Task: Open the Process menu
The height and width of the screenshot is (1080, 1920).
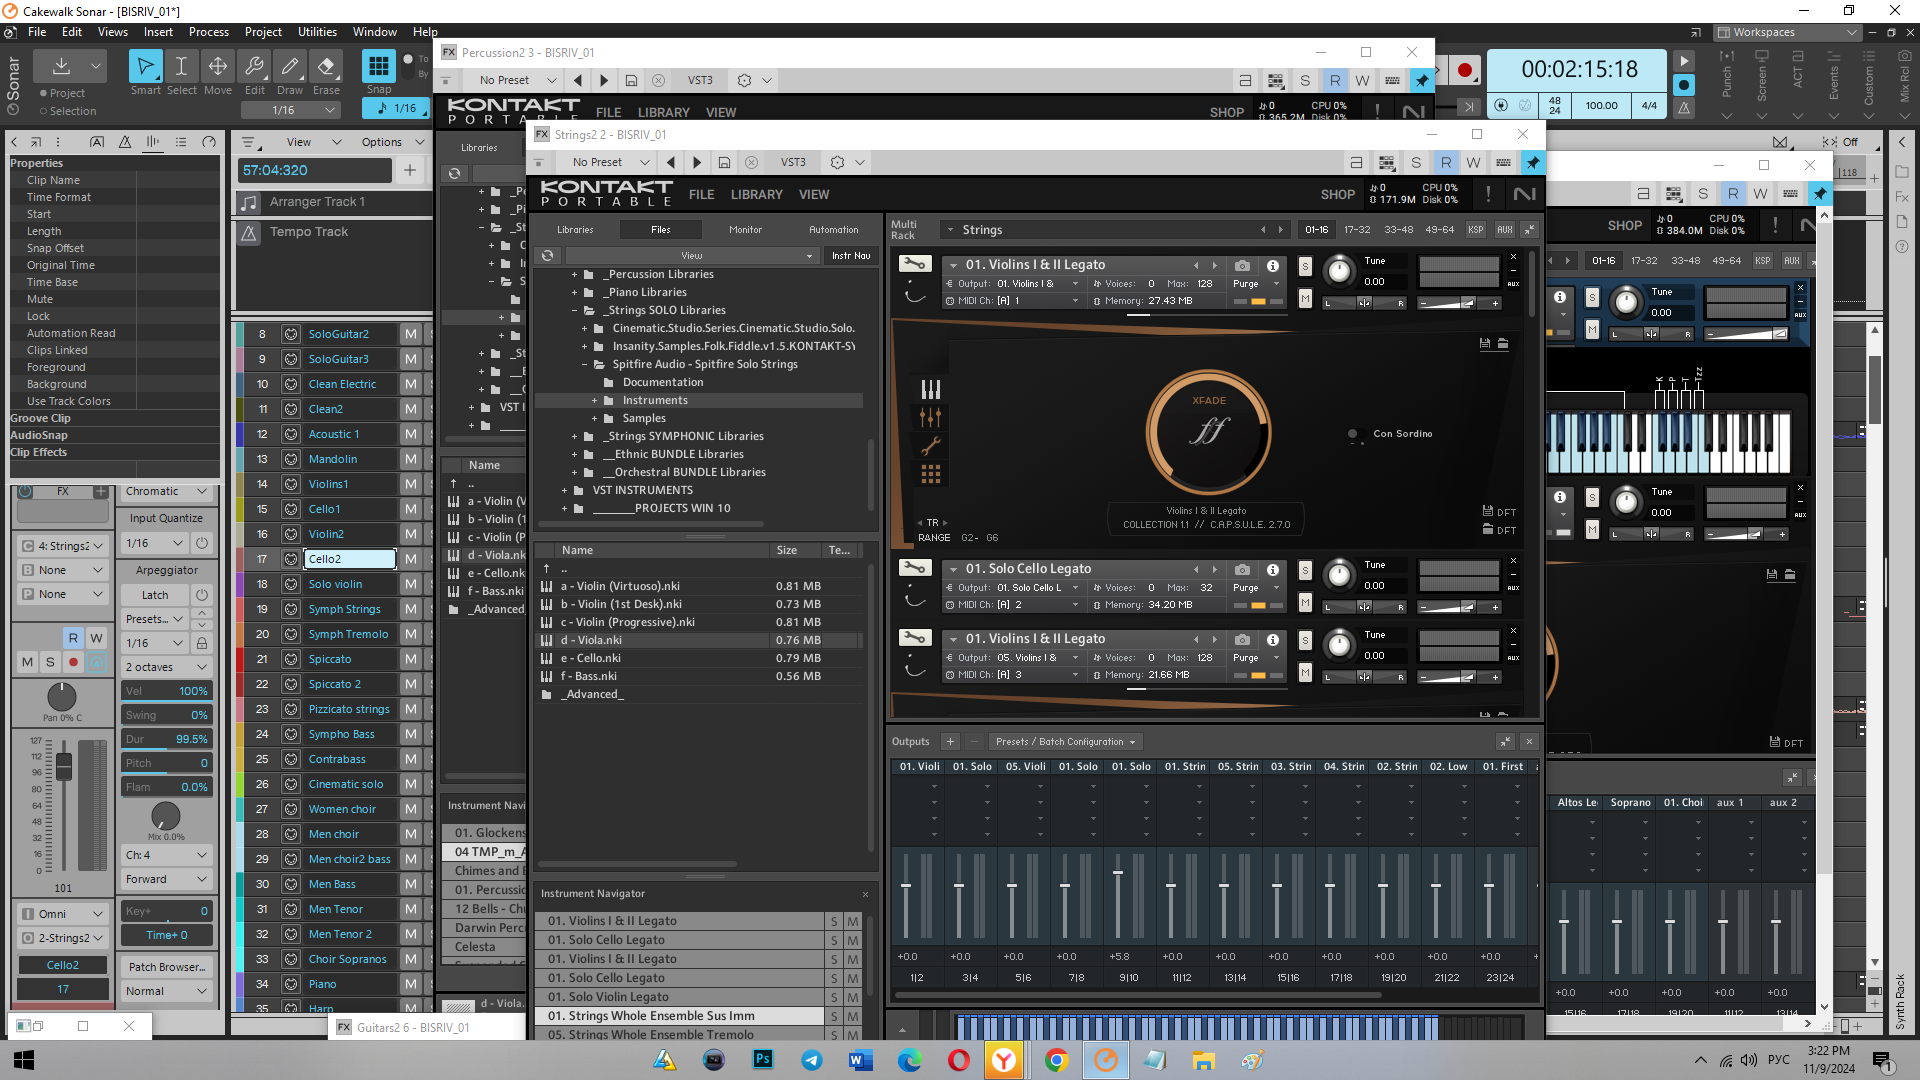Action: 208,32
